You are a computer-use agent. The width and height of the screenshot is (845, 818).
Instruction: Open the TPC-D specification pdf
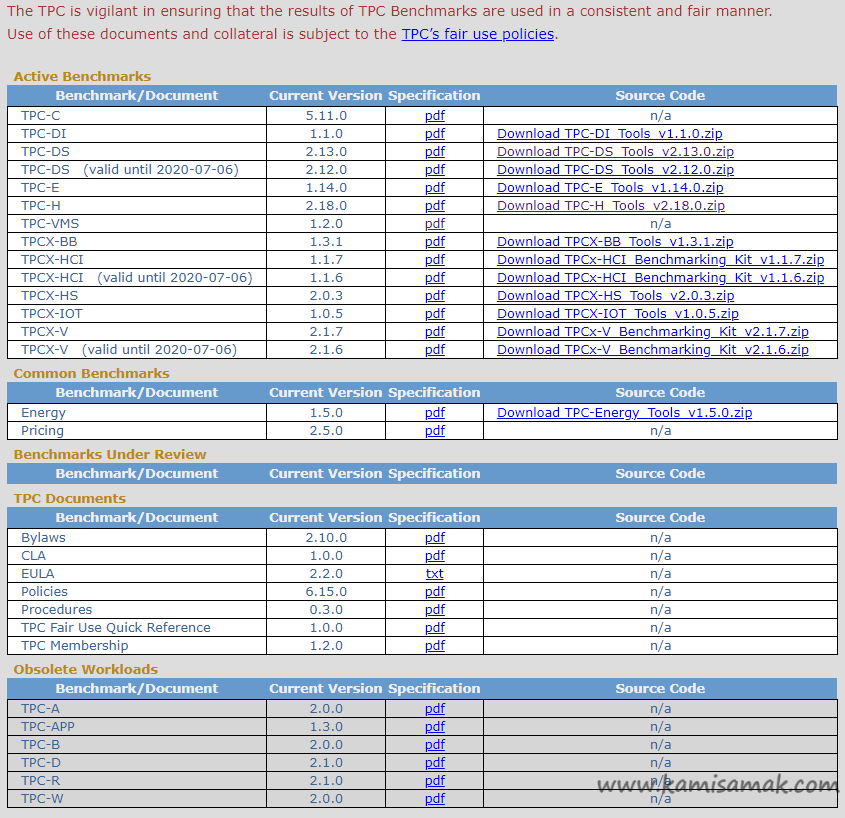point(434,762)
